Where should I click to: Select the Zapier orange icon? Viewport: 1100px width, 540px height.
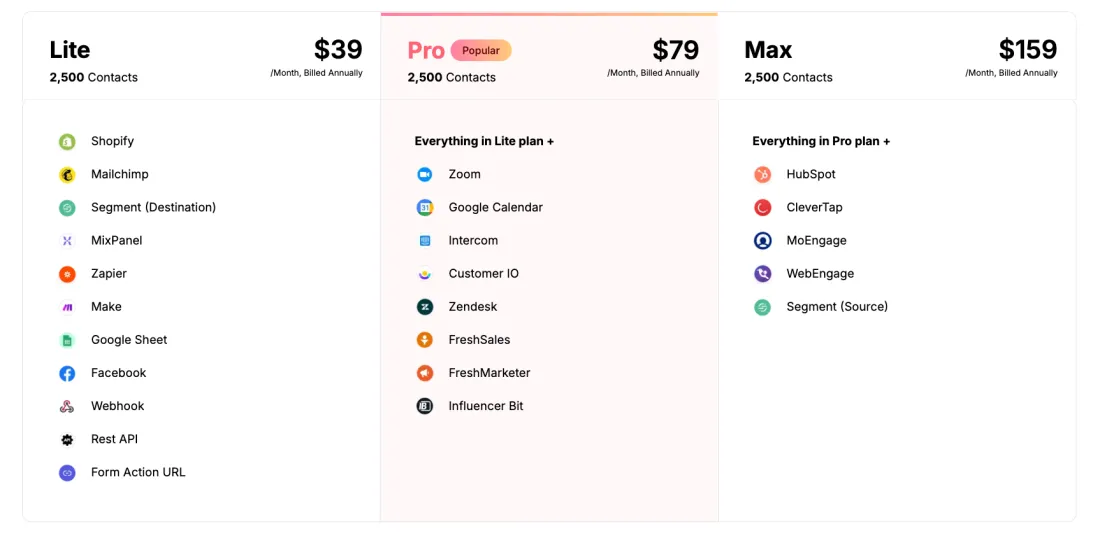pos(67,274)
